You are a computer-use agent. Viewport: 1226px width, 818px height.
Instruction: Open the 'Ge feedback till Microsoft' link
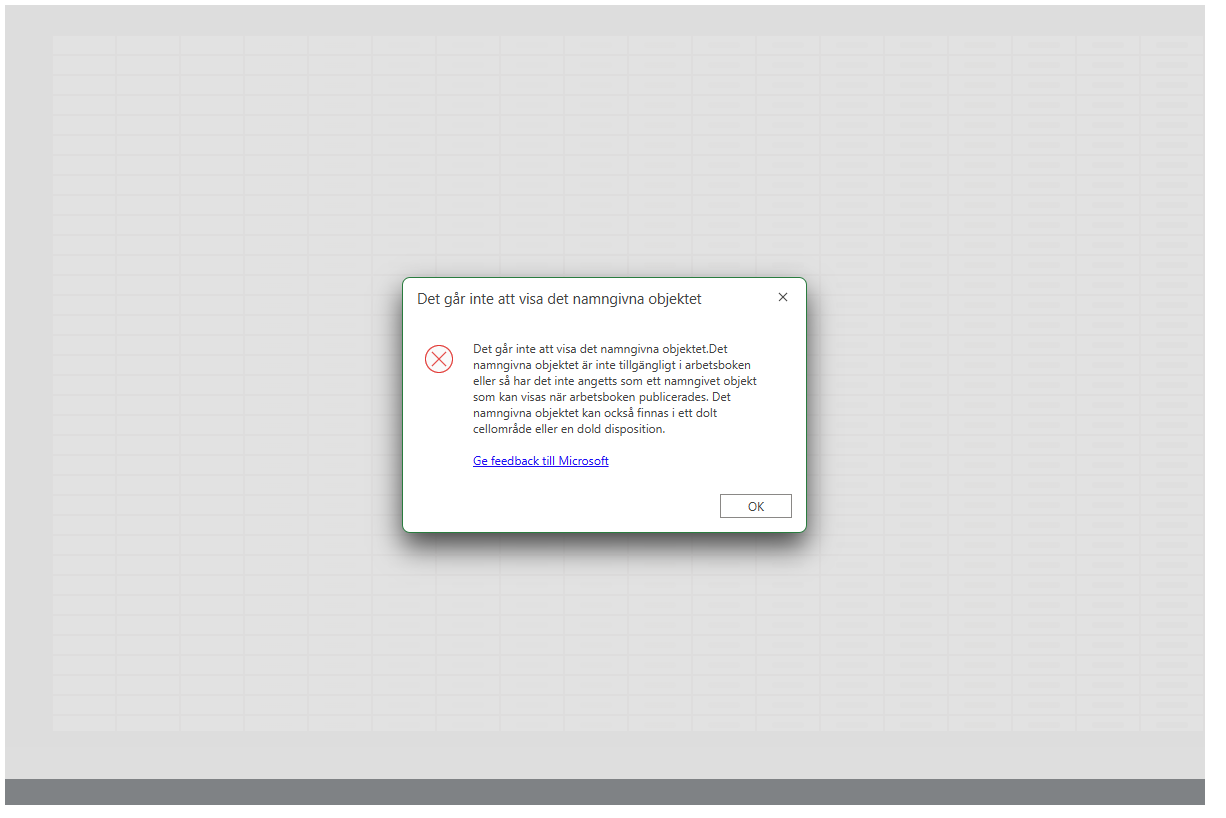coord(540,461)
